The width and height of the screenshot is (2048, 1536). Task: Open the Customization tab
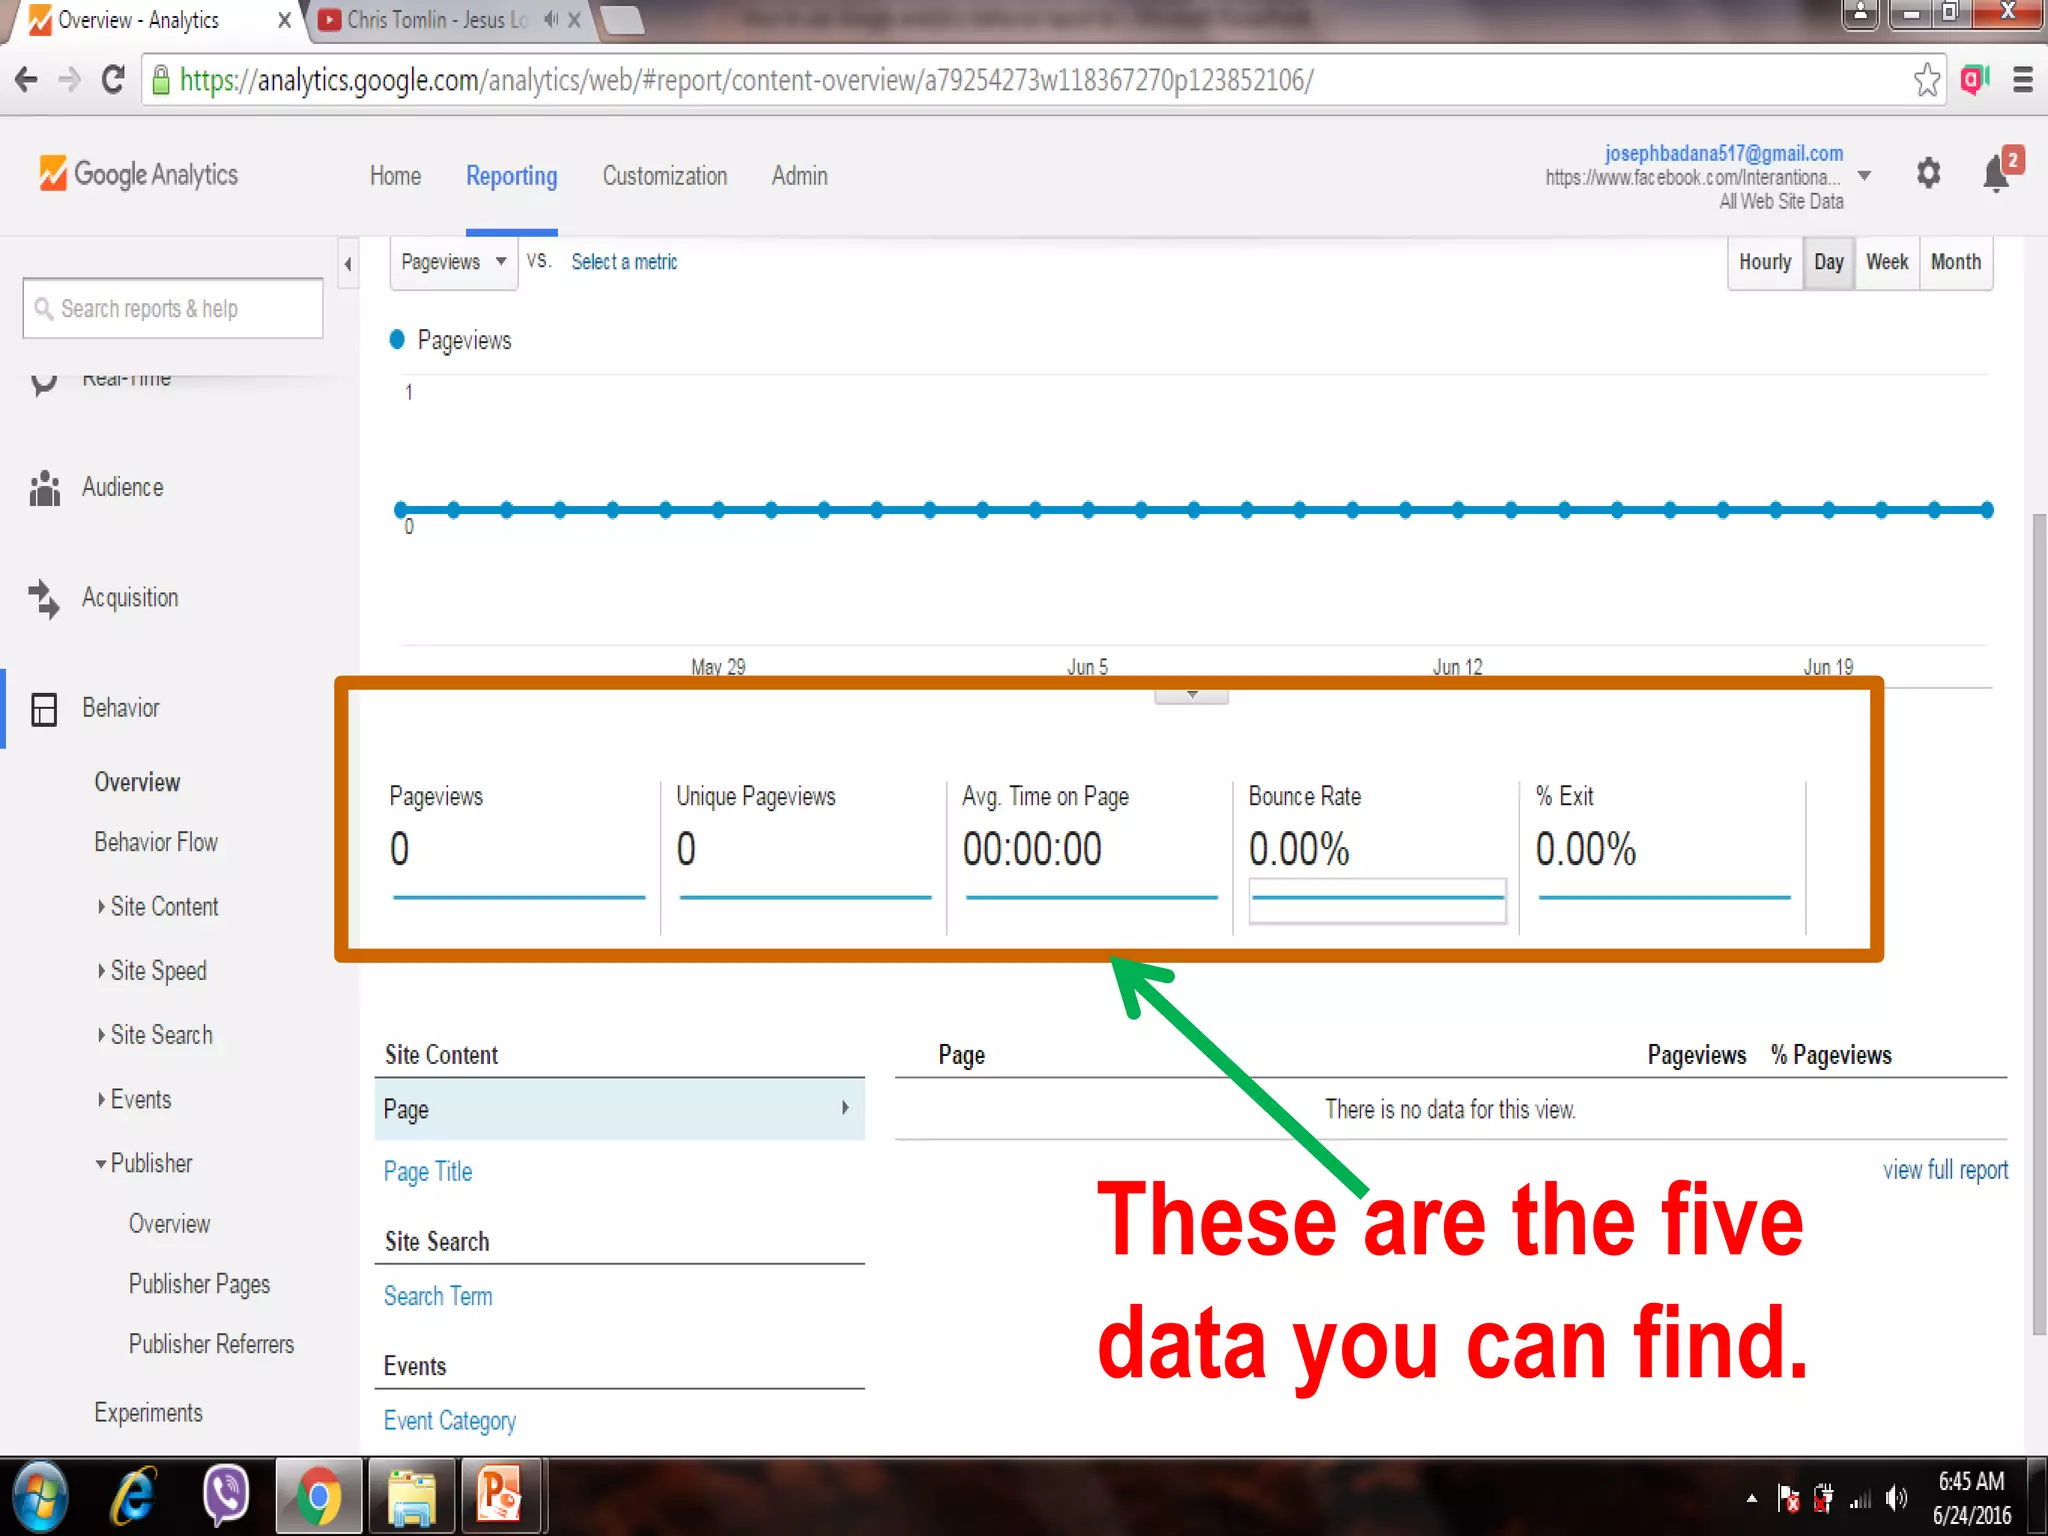pos(664,176)
